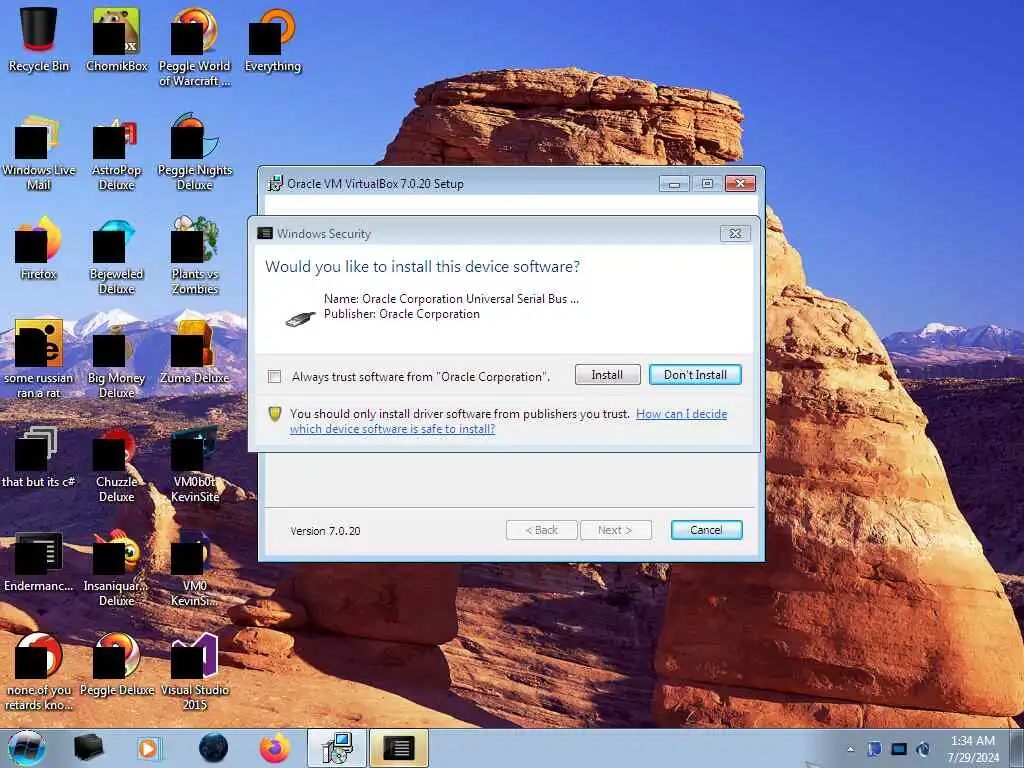Close the Windows Security dialog
1024x768 pixels.
(x=735, y=234)
